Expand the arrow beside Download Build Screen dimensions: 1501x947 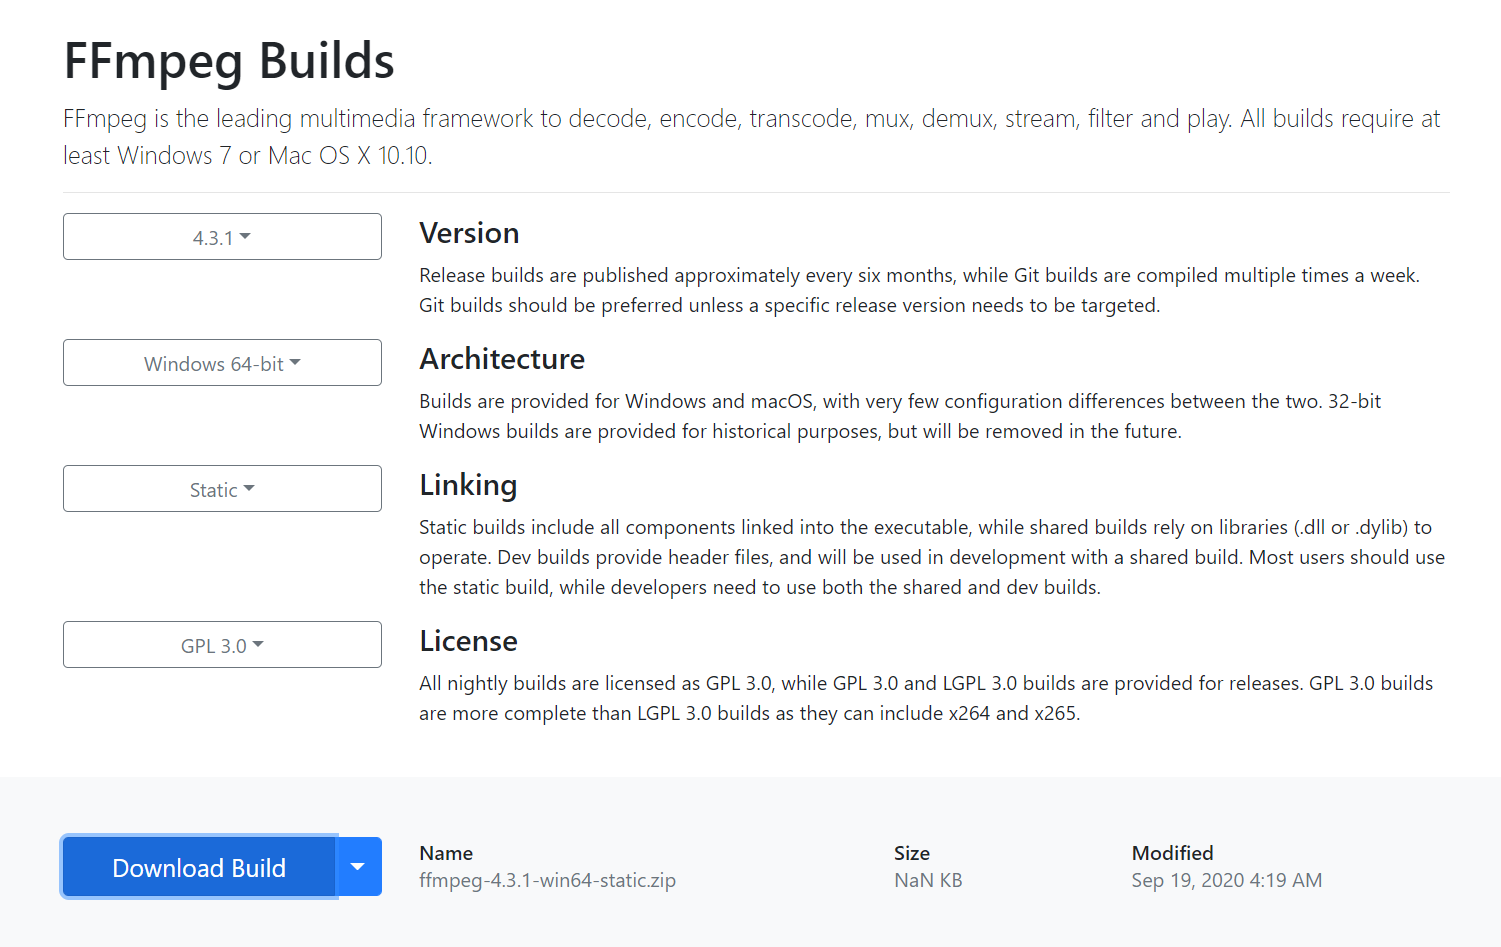359,867
